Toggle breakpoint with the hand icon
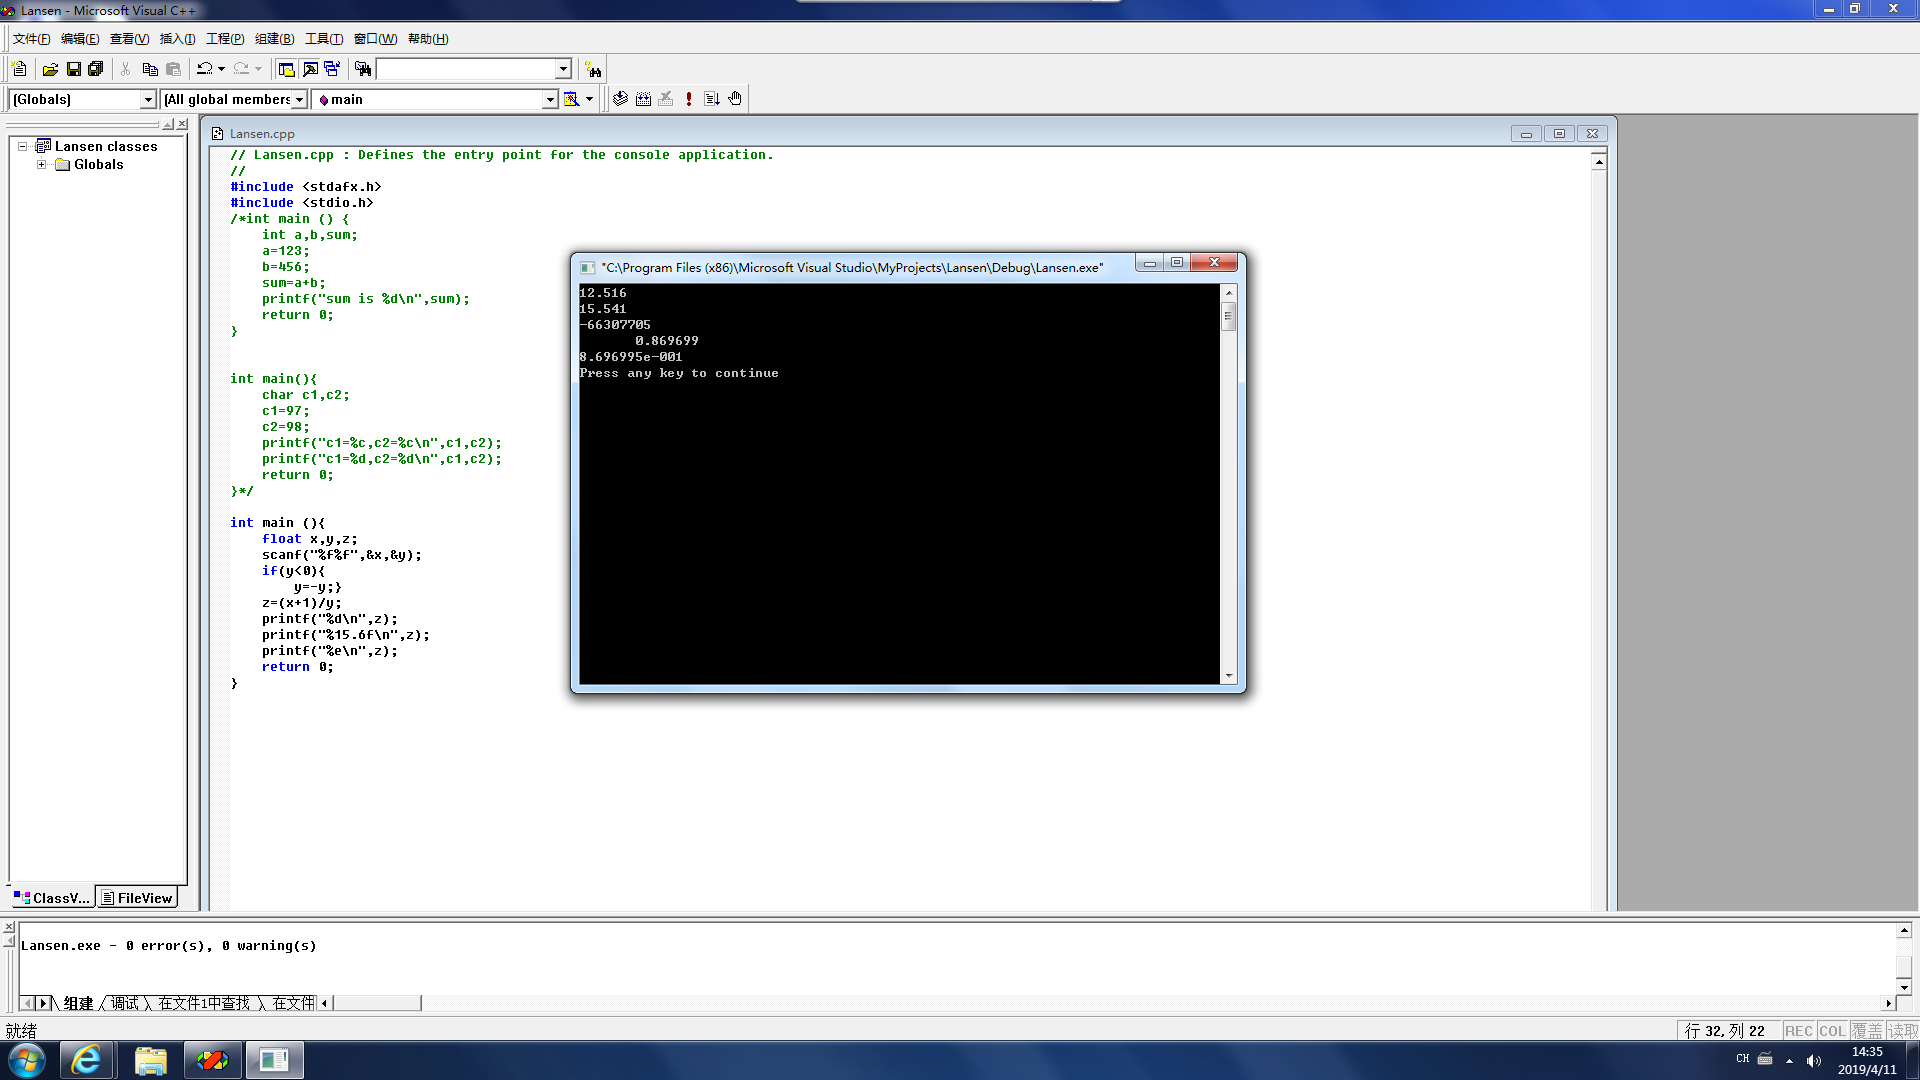The width and height of the screenshot is (1920, 1080). (x=735, y=99)
